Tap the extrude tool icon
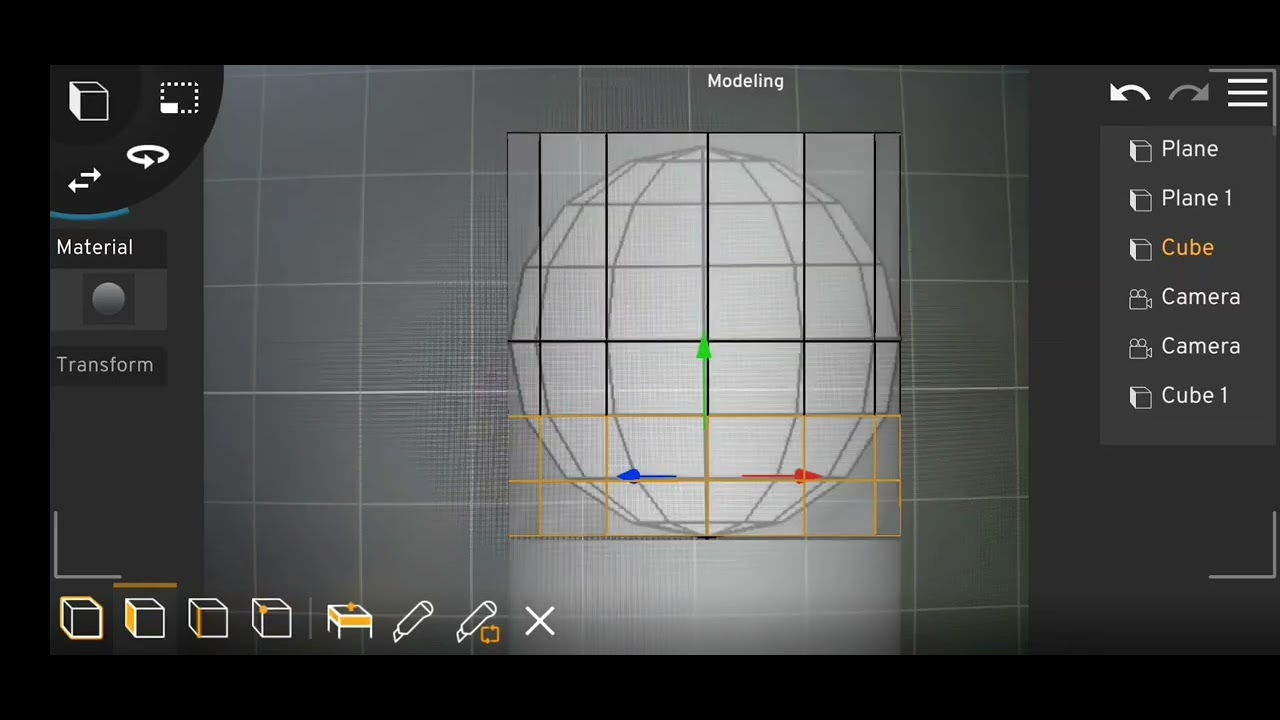Image resolution: width=1280 pixels, height=720 pixels. (349, 620)
